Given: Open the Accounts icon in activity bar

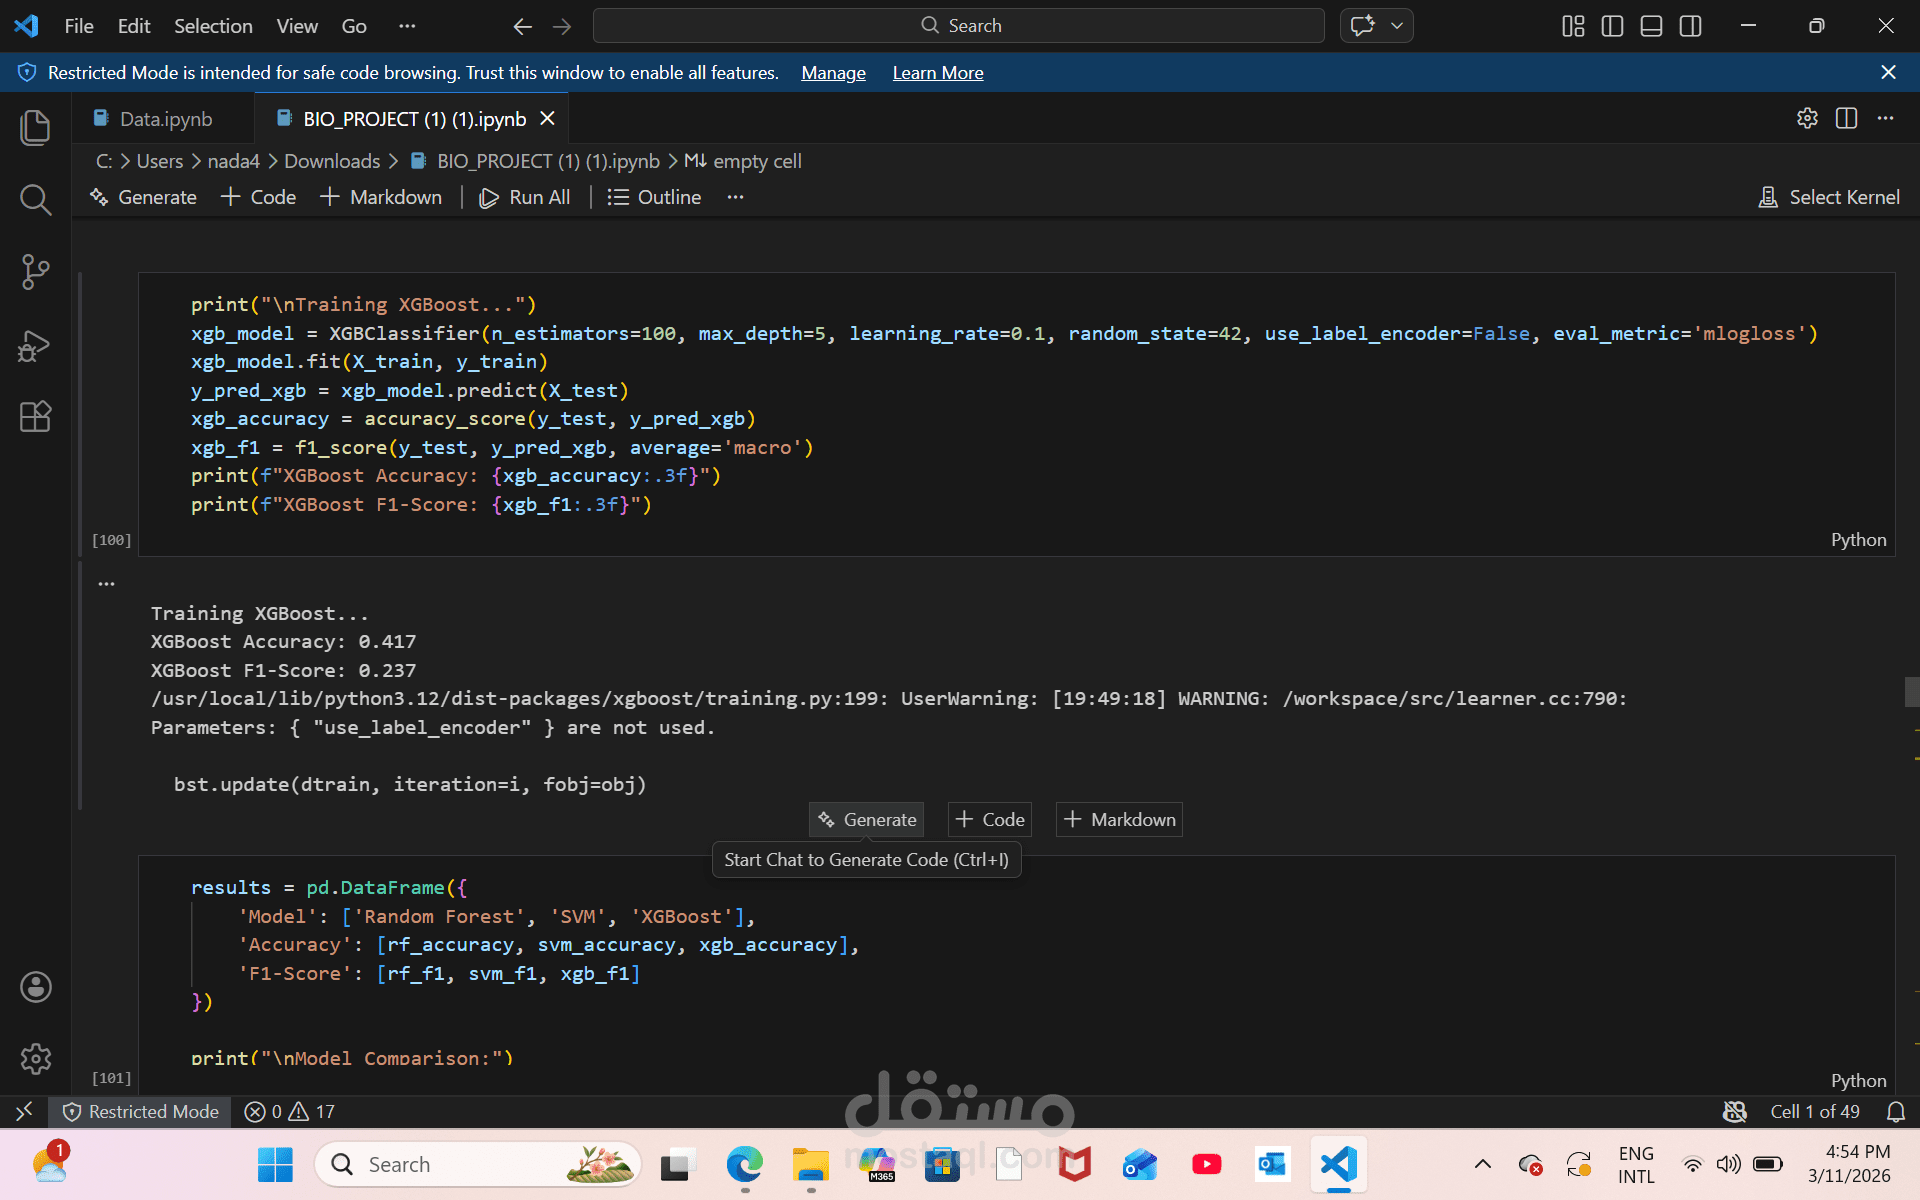Looking at the screenshot, I should coord(35,987).
